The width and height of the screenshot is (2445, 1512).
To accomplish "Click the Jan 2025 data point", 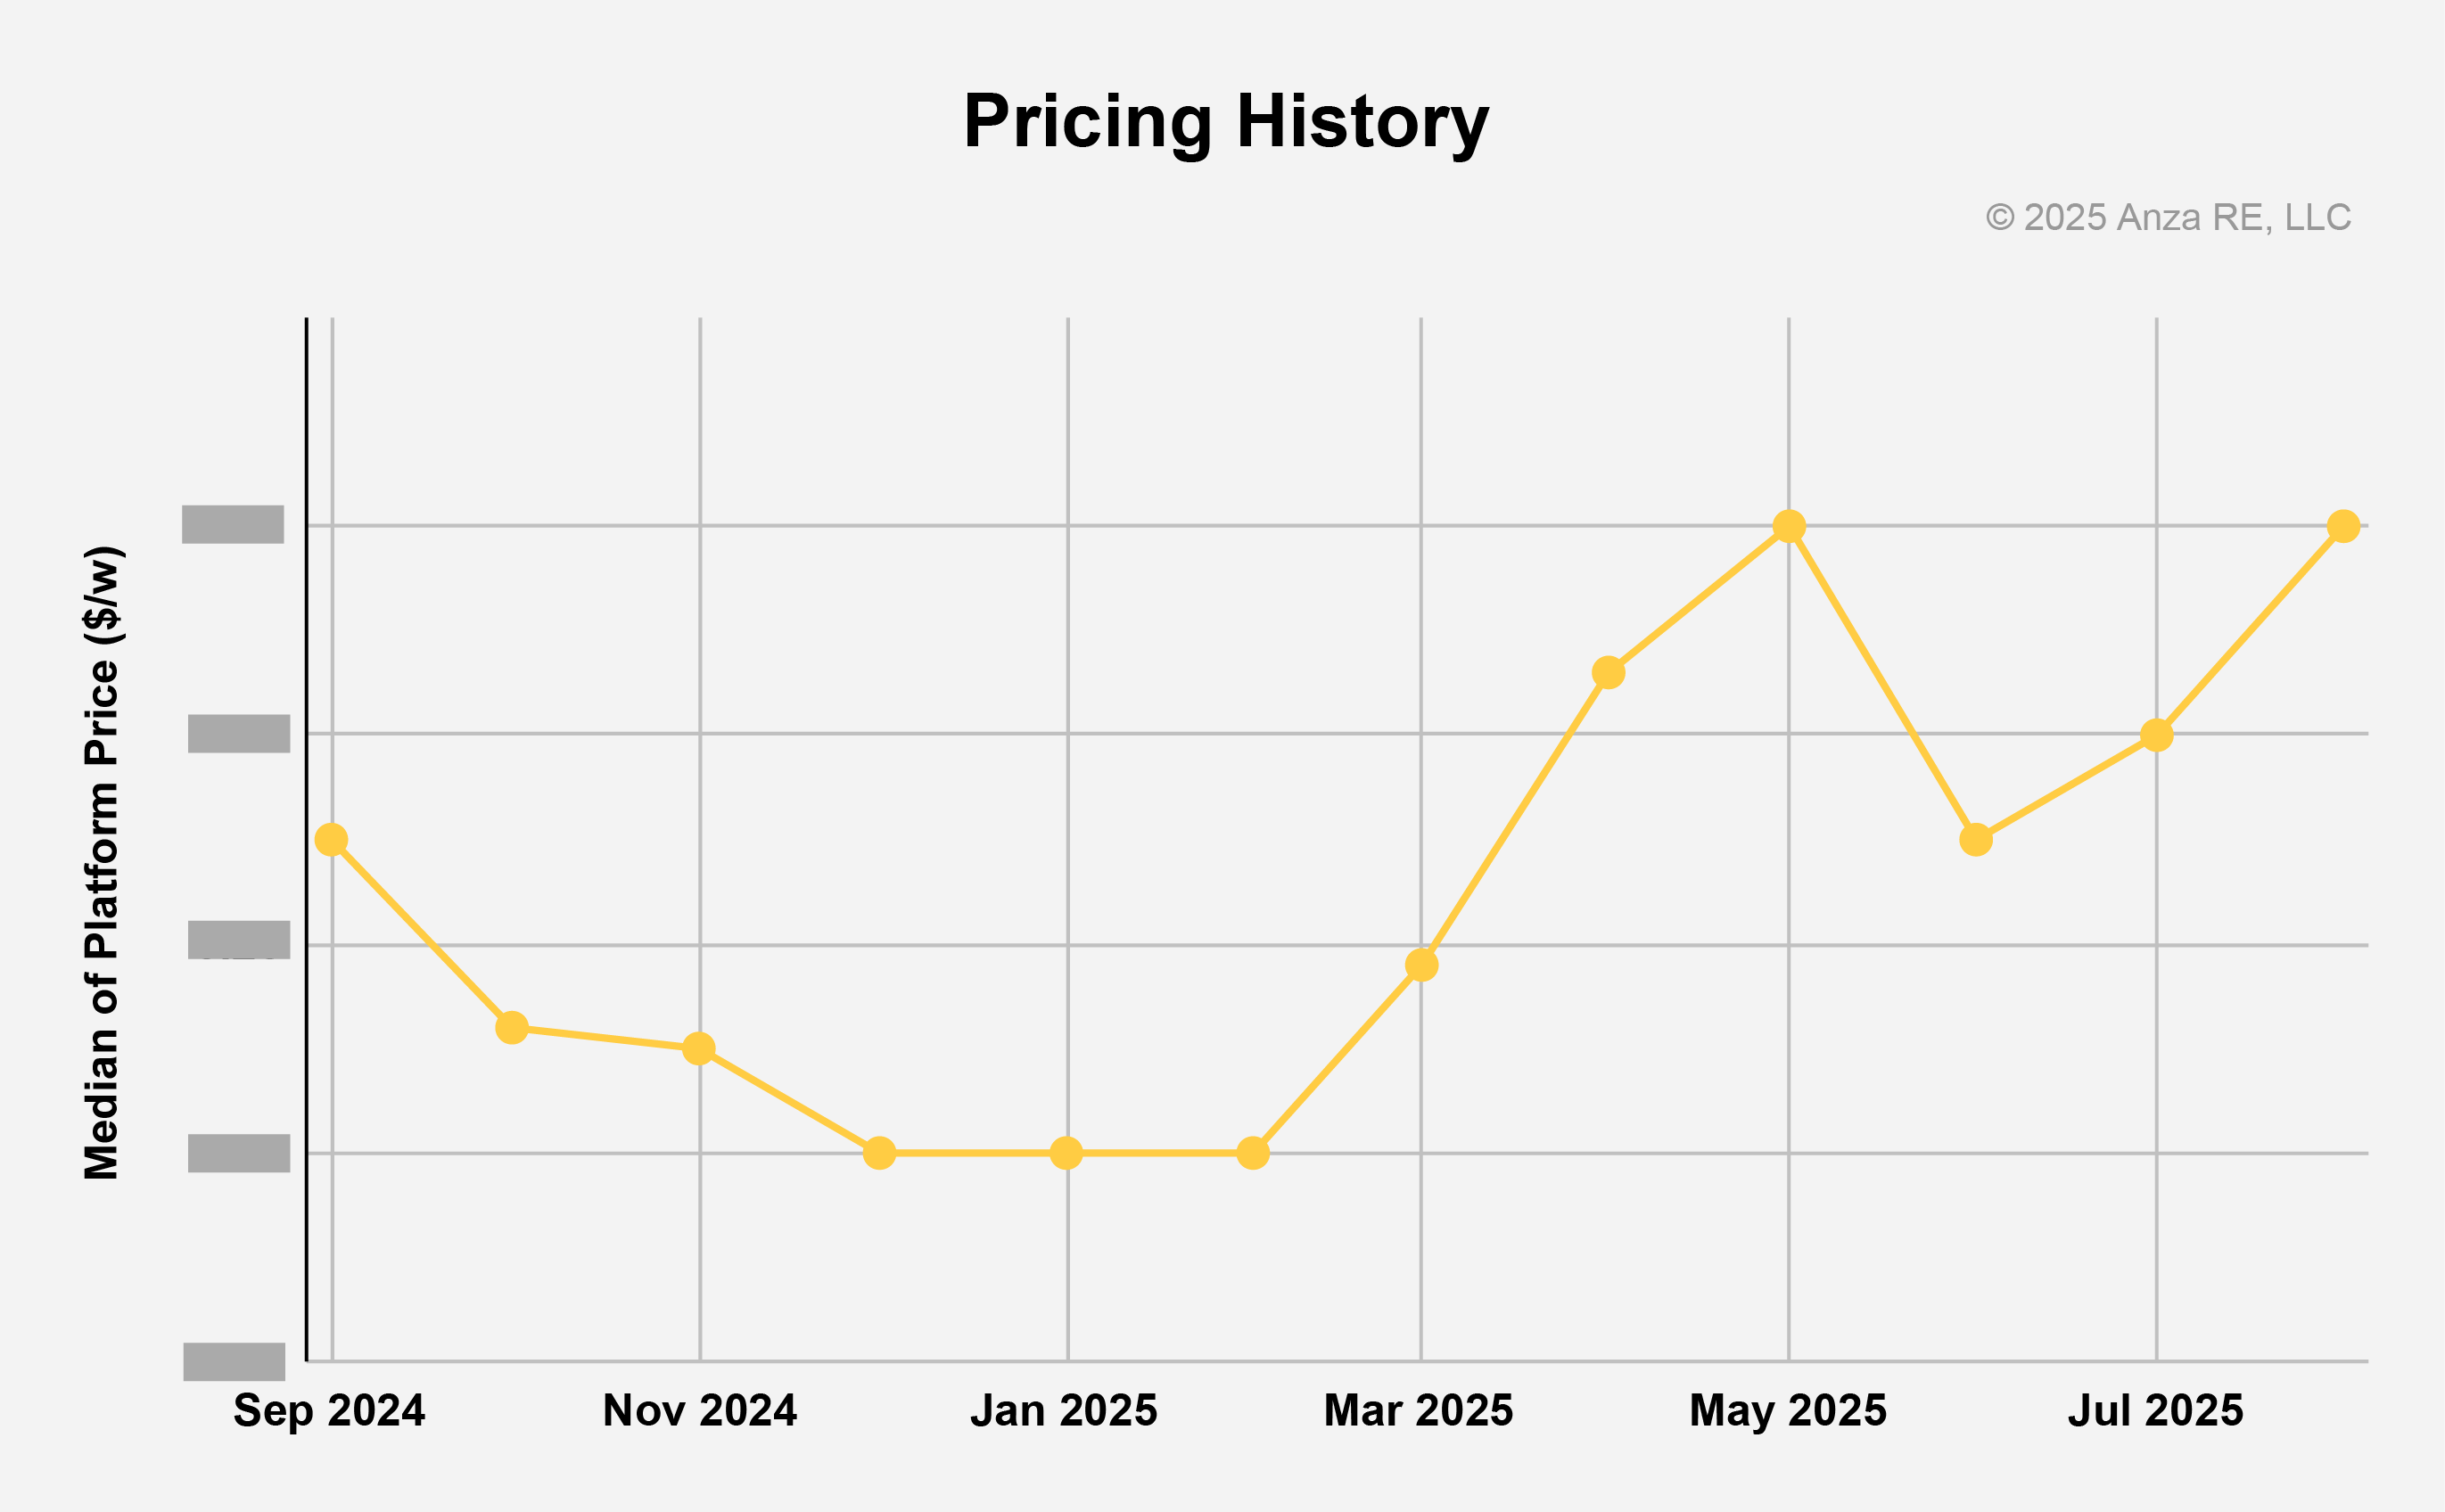I will pos(1067,1153).
